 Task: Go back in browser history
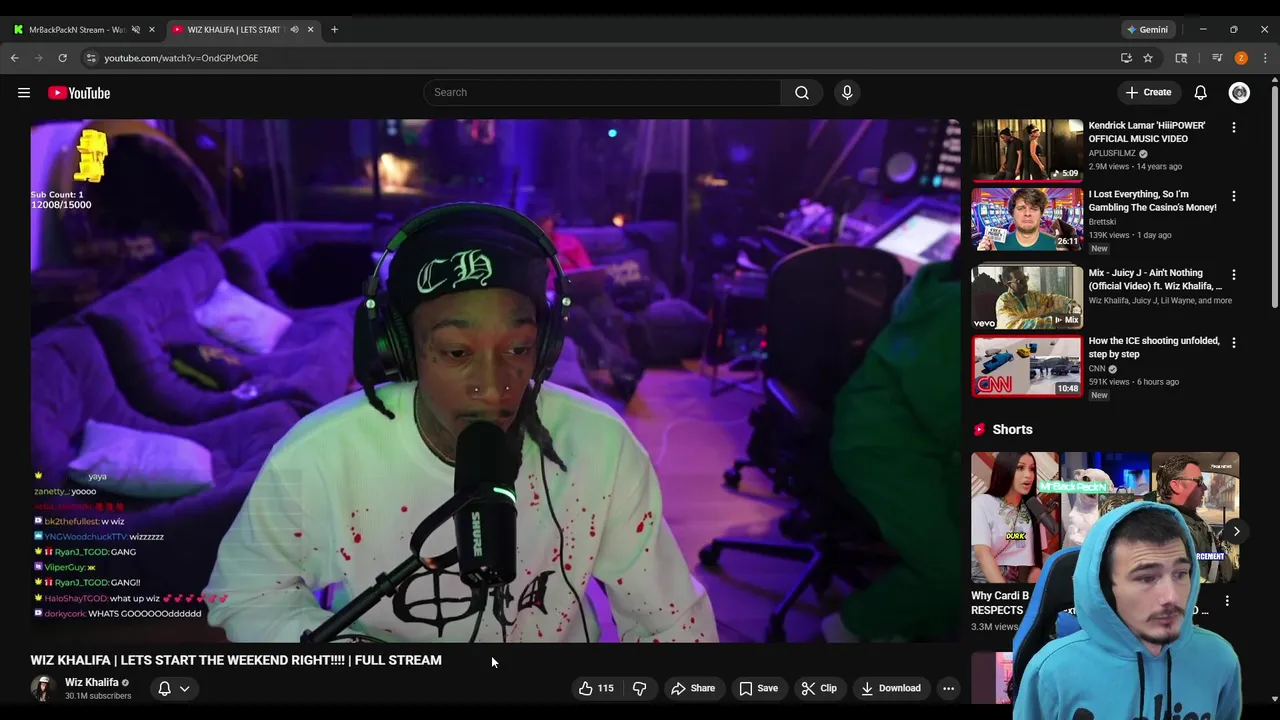(15, 58)
